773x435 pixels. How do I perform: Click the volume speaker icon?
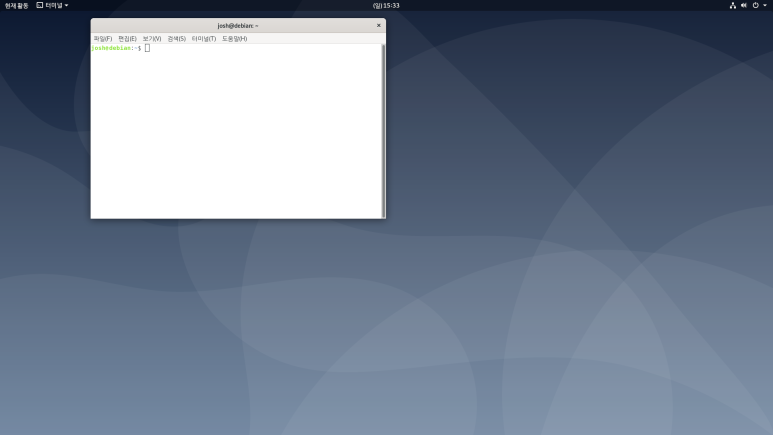(744, 5)
